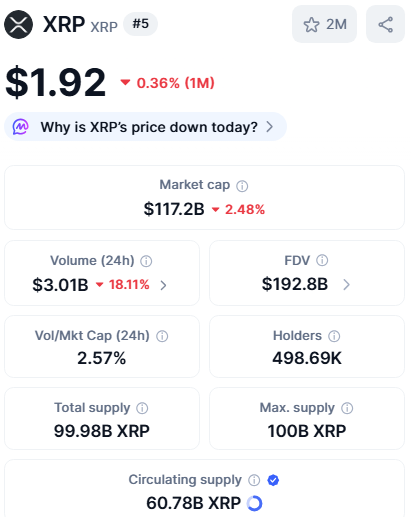The width and height of the screenshot is (411, 517).
Task: Click the Holders info icon
Action: (x=334, y=336)
